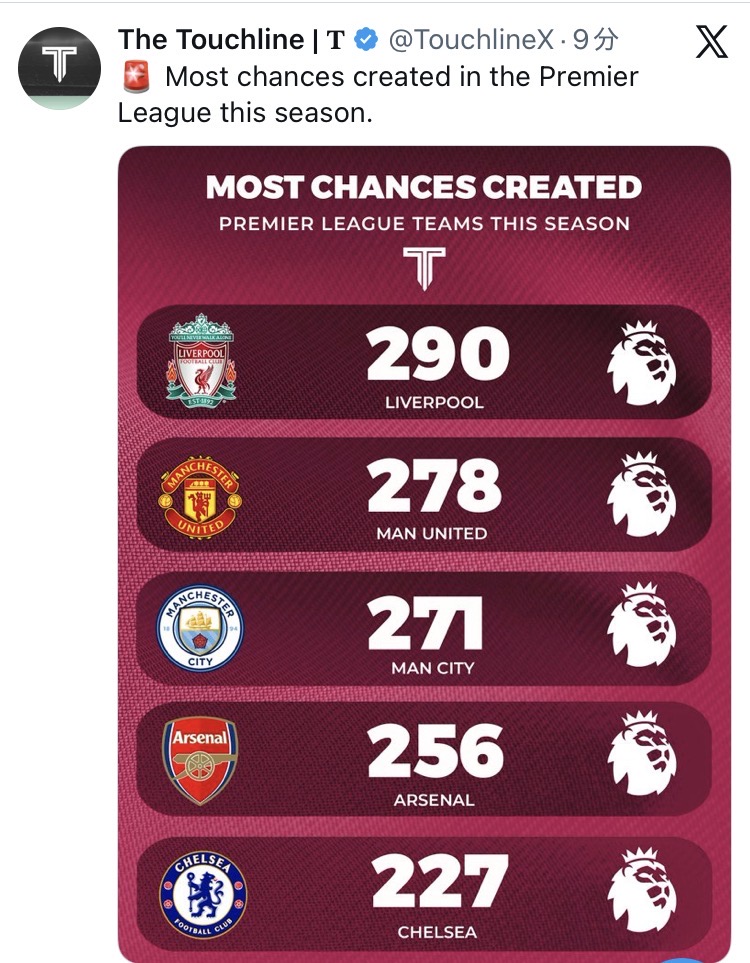Viewport: 750px width, 963px height.
Task: Click the 278 Man United stat
Action: tap(433, 490)
